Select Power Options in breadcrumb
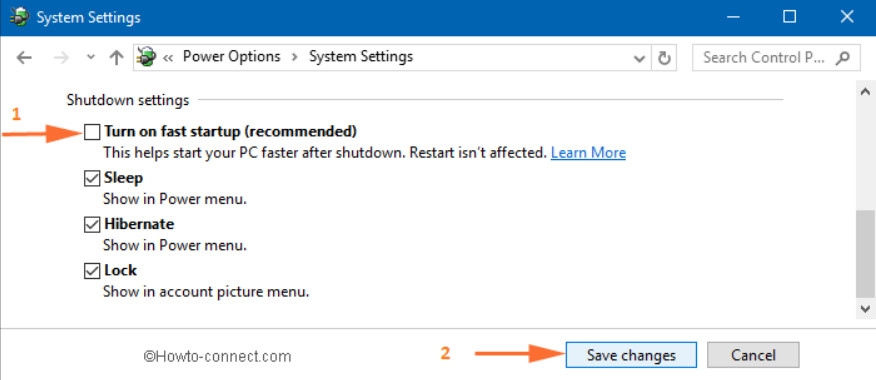Screen dimensions: 876x380 point(232,56)
